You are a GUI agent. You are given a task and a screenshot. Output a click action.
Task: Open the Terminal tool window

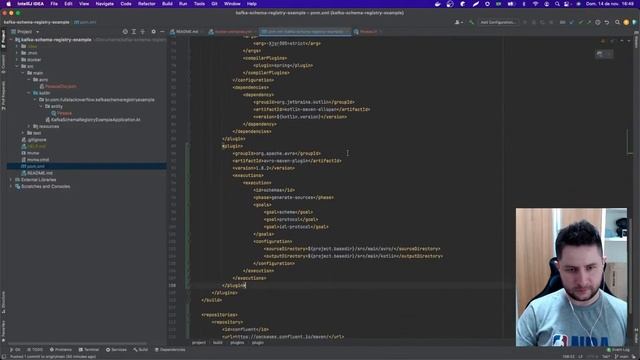pyautogui.click(x=89, y=350)
